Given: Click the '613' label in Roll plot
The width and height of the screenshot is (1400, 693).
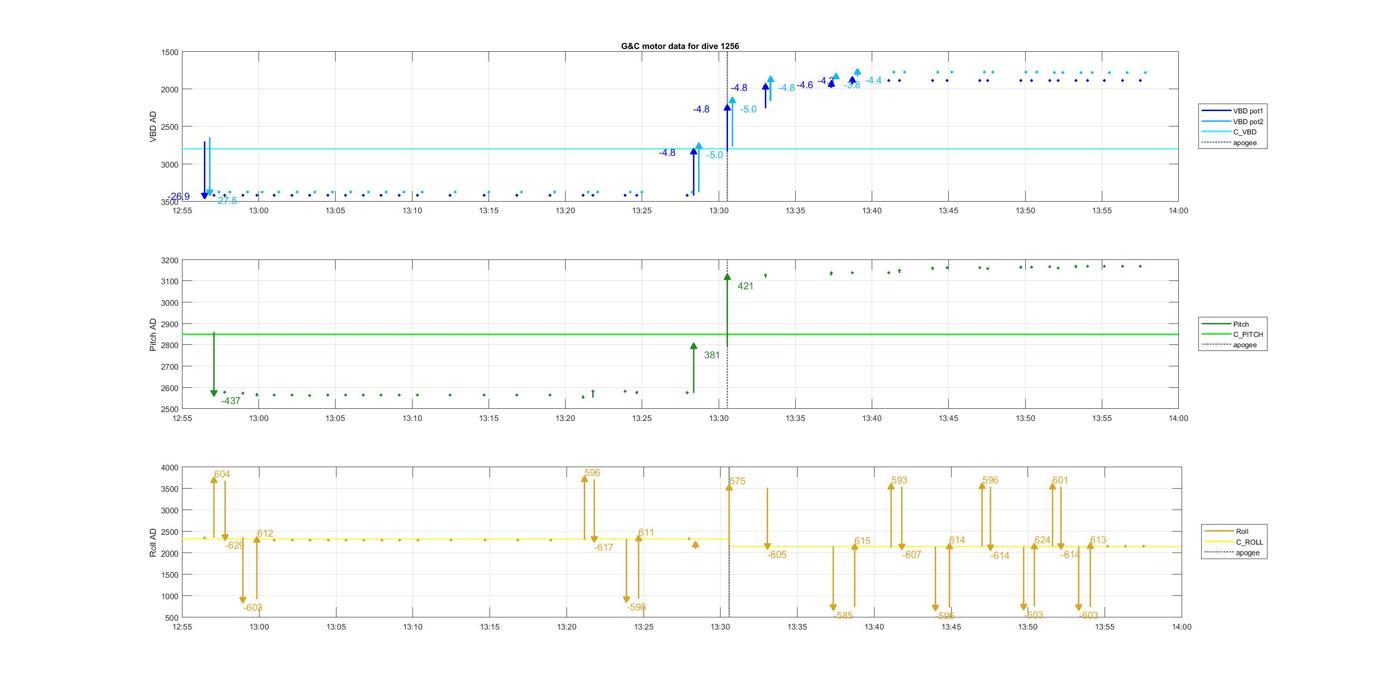Looking at the screenshot, I should [x=1098, y=540].
